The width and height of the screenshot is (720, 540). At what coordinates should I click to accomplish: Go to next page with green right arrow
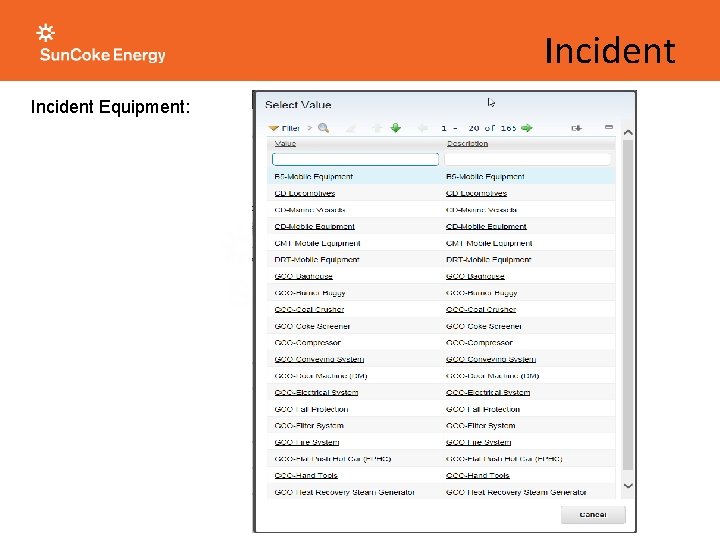click(x=527, y=128)
